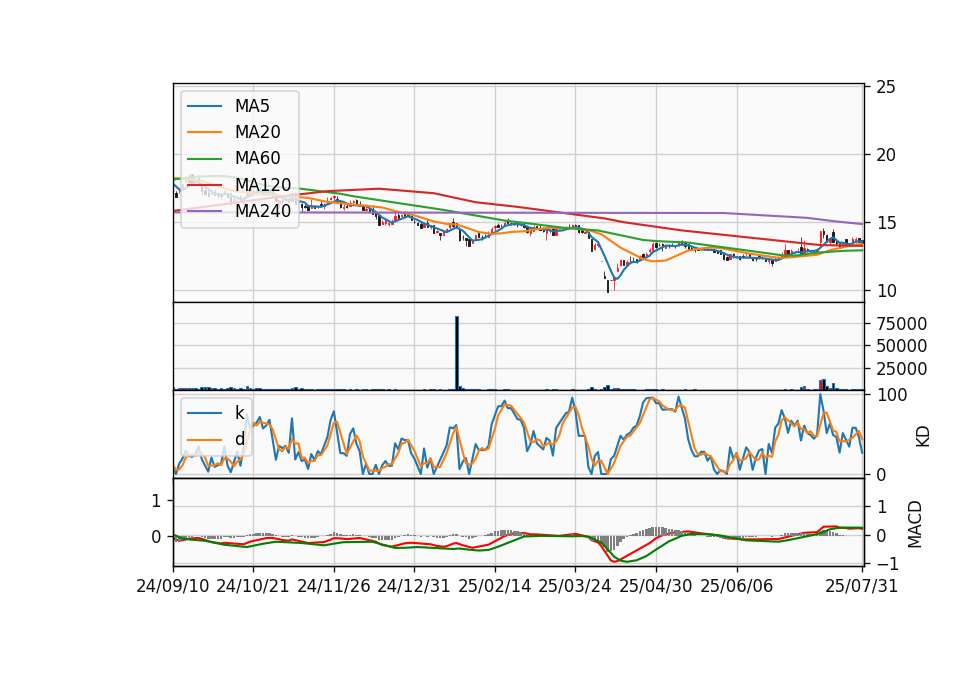The height and width of the screenshot is (690, 960).
Task: Select the 24/11/26 date label
Action: click(334, 586)
